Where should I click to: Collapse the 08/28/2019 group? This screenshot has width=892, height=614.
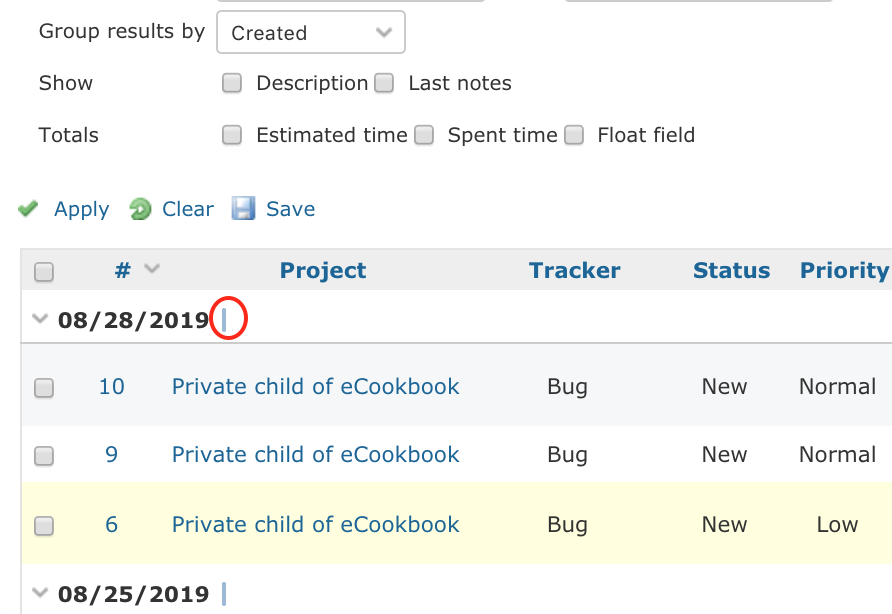[x=40, y=319]
